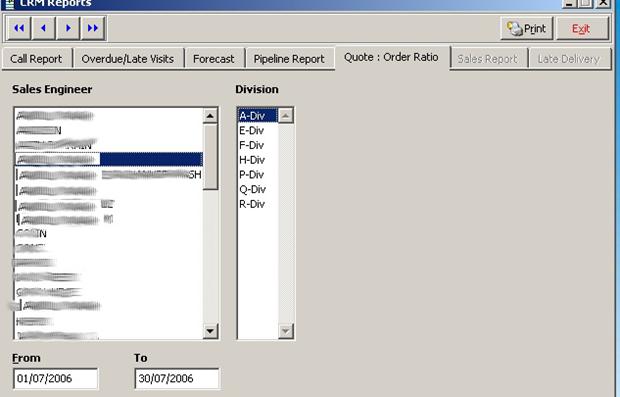
Task: Click the To date field
Action: pyautogui.click(x=177, y=378)
